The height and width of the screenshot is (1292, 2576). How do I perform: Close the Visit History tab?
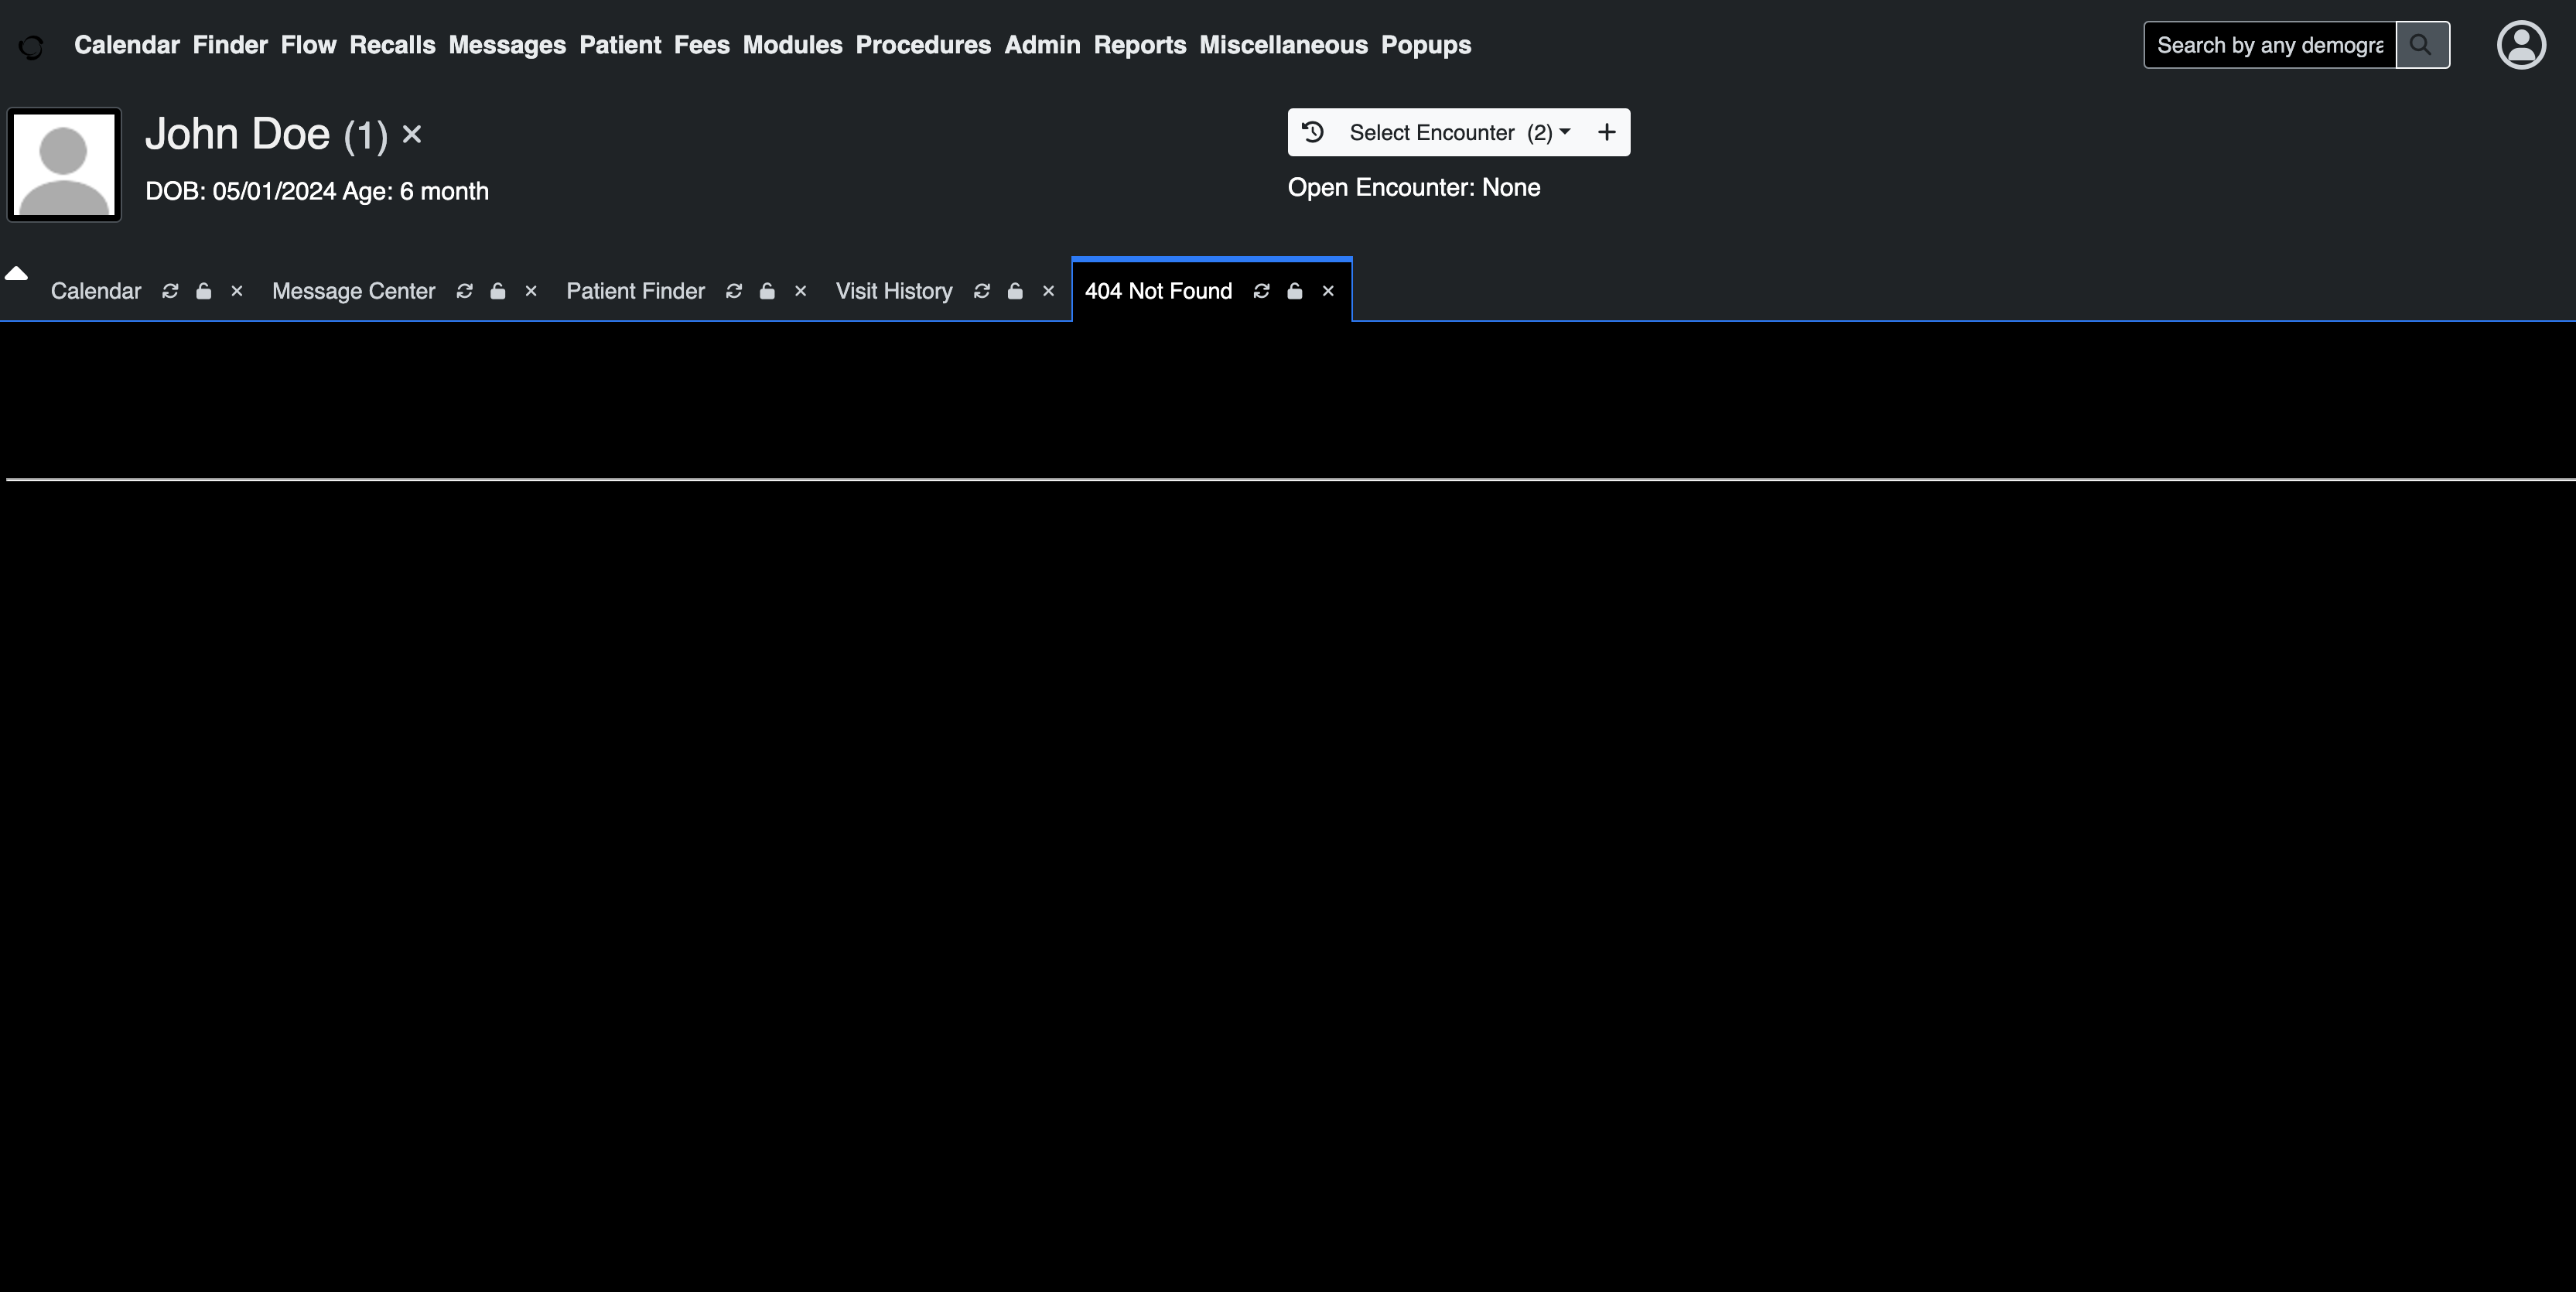1048,291
